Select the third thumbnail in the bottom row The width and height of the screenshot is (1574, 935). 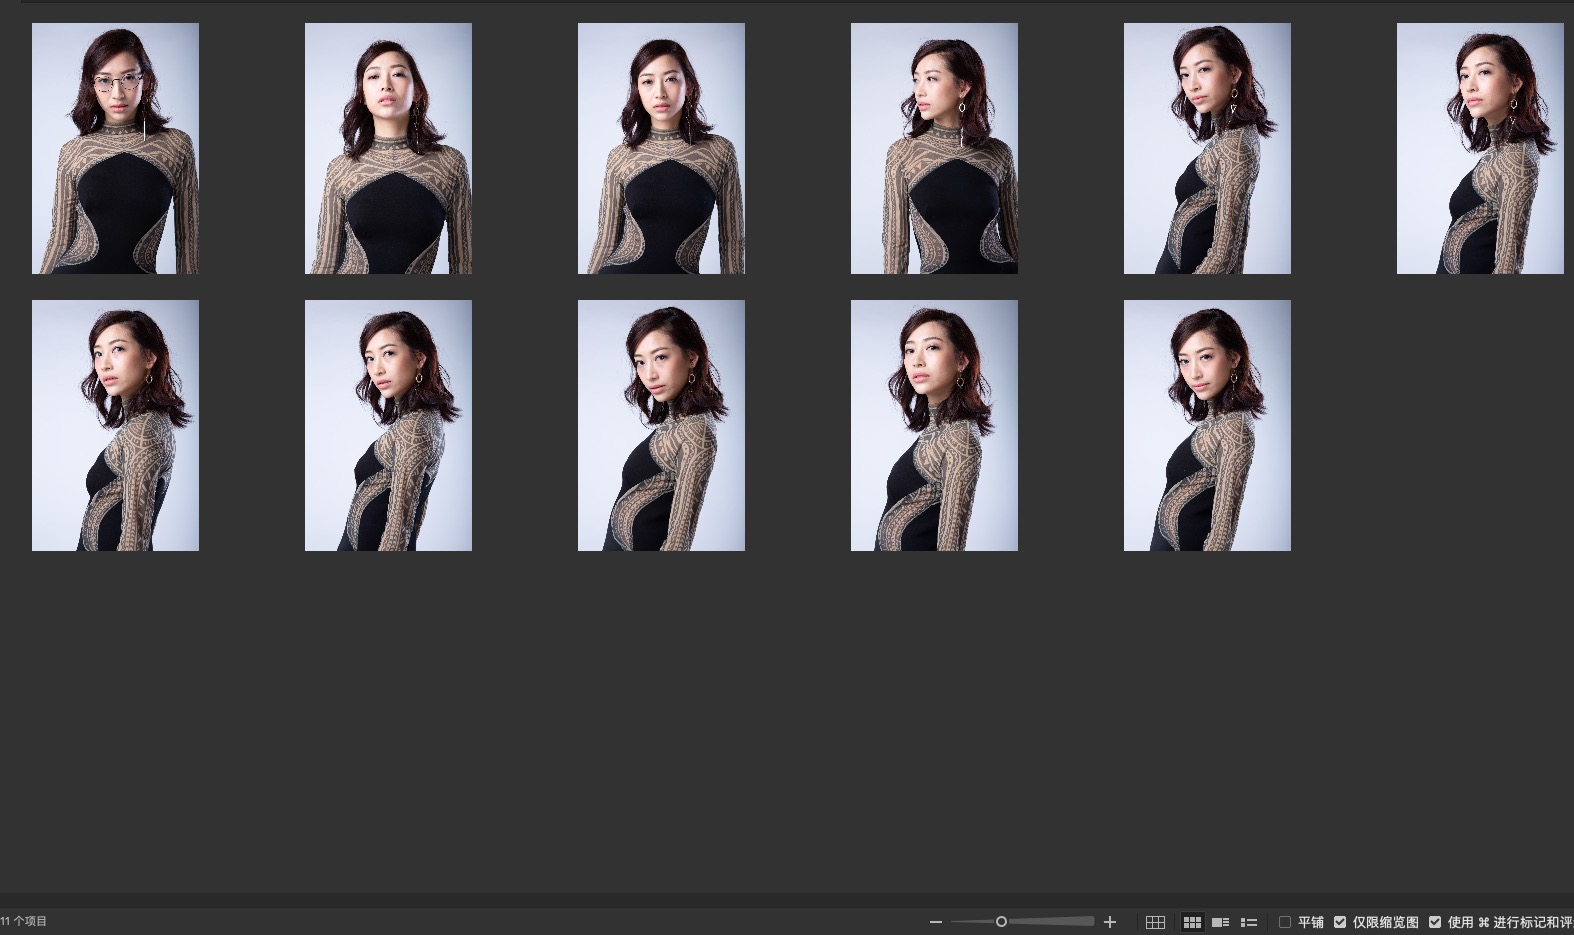pos(661,425)
